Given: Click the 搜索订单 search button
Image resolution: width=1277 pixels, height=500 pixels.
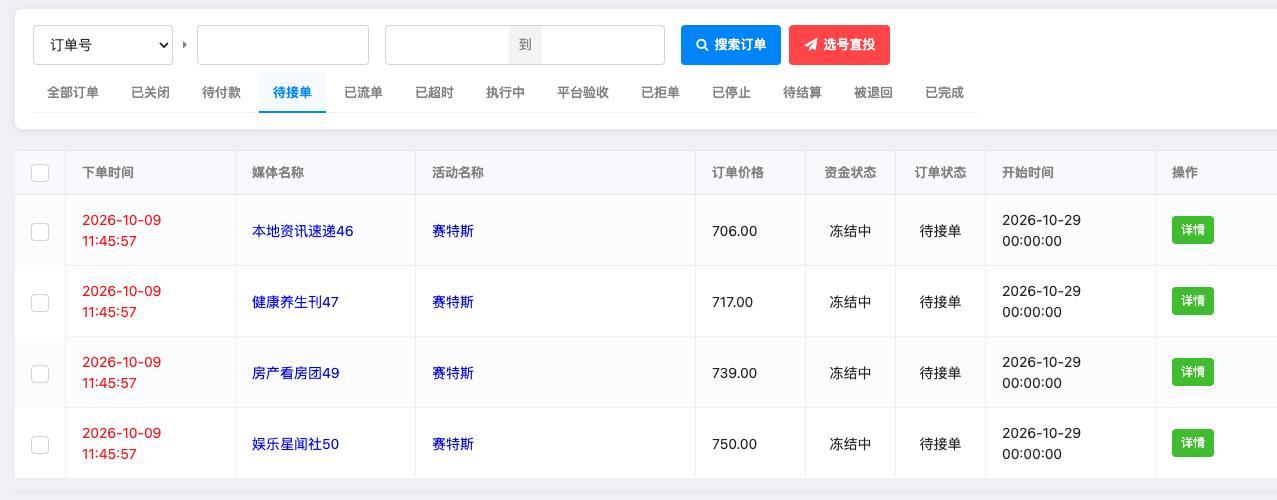Looking at the screenshot, I should tap(731, 45).
